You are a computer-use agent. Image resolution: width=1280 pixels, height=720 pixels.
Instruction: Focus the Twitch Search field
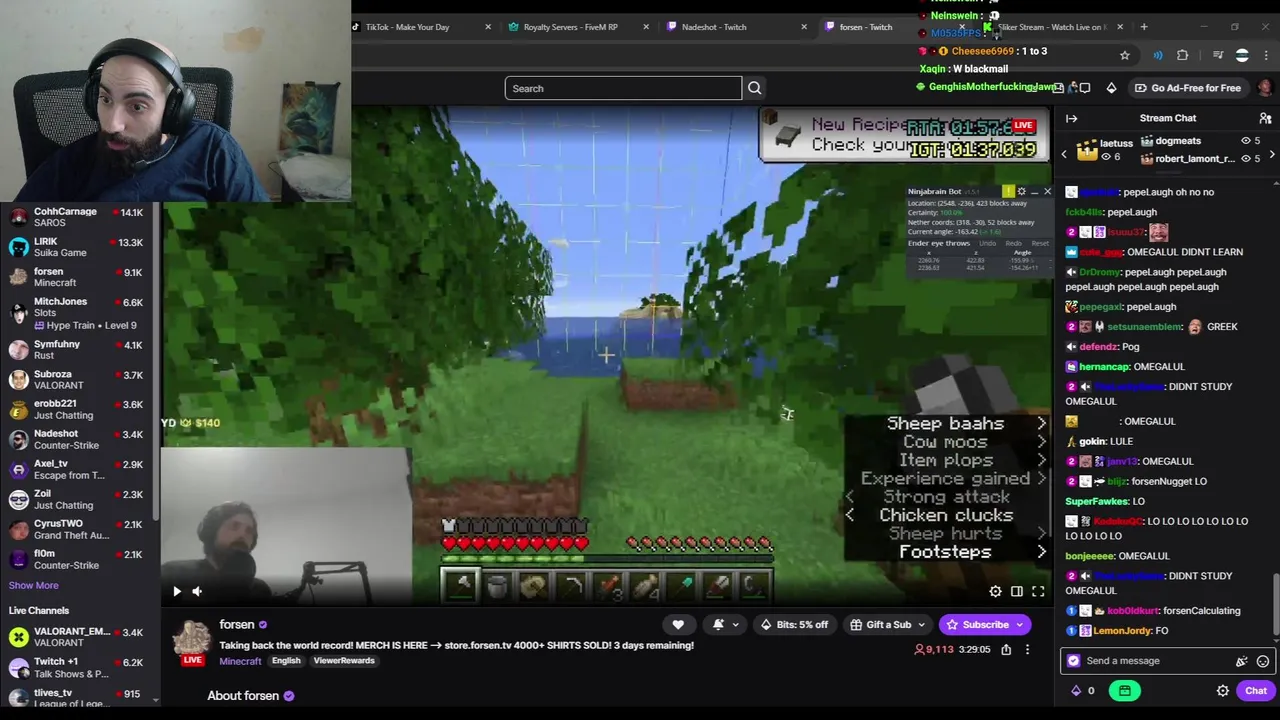(x=623, y=88)
